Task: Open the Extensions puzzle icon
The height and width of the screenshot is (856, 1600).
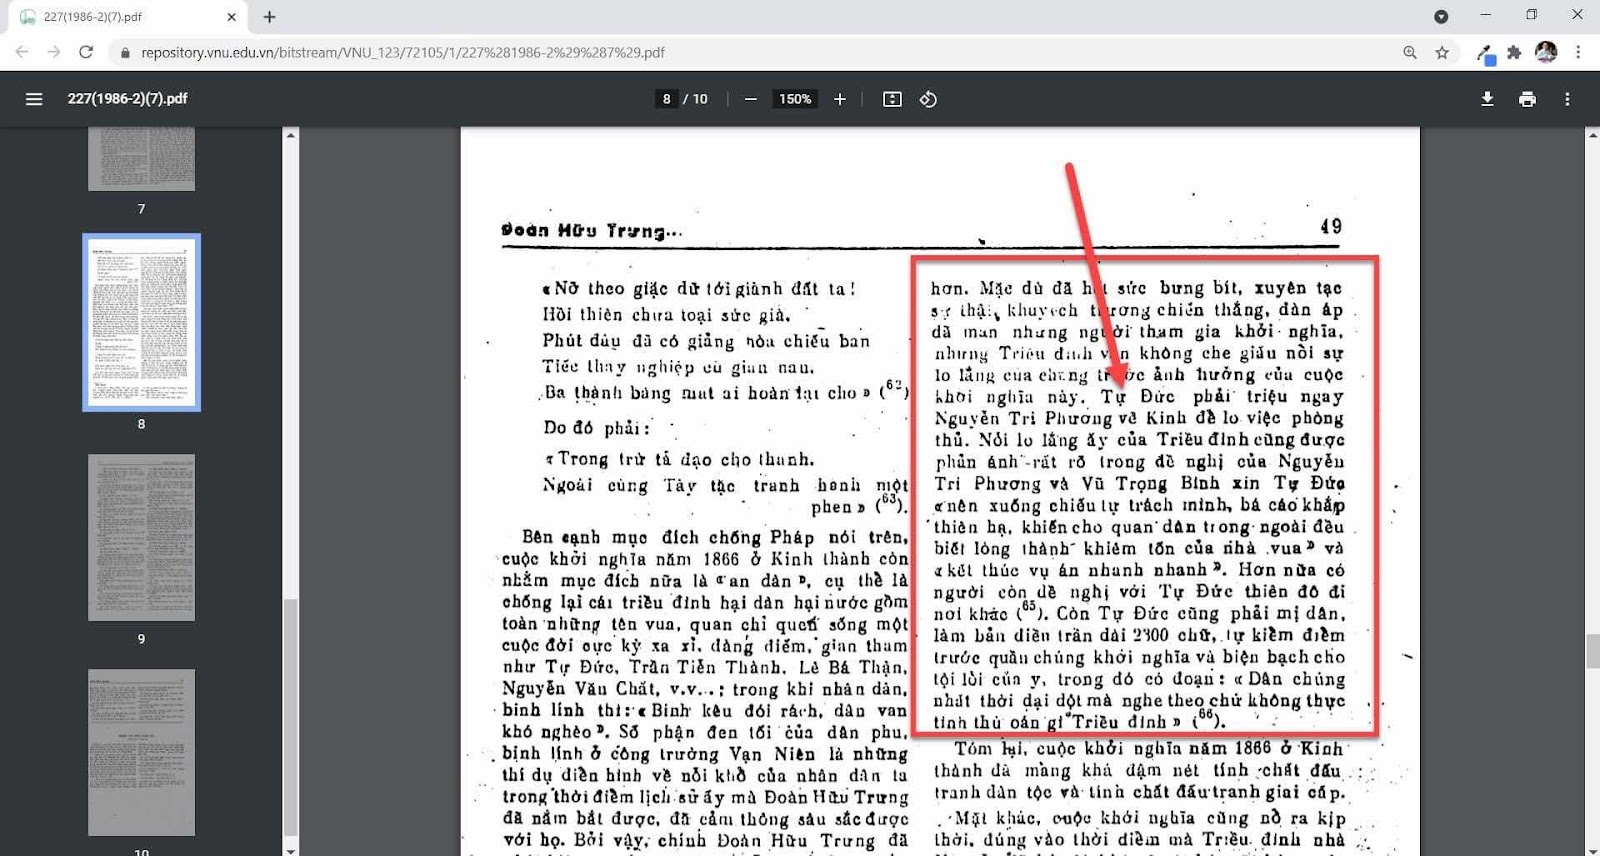Action: (1514, 52)
